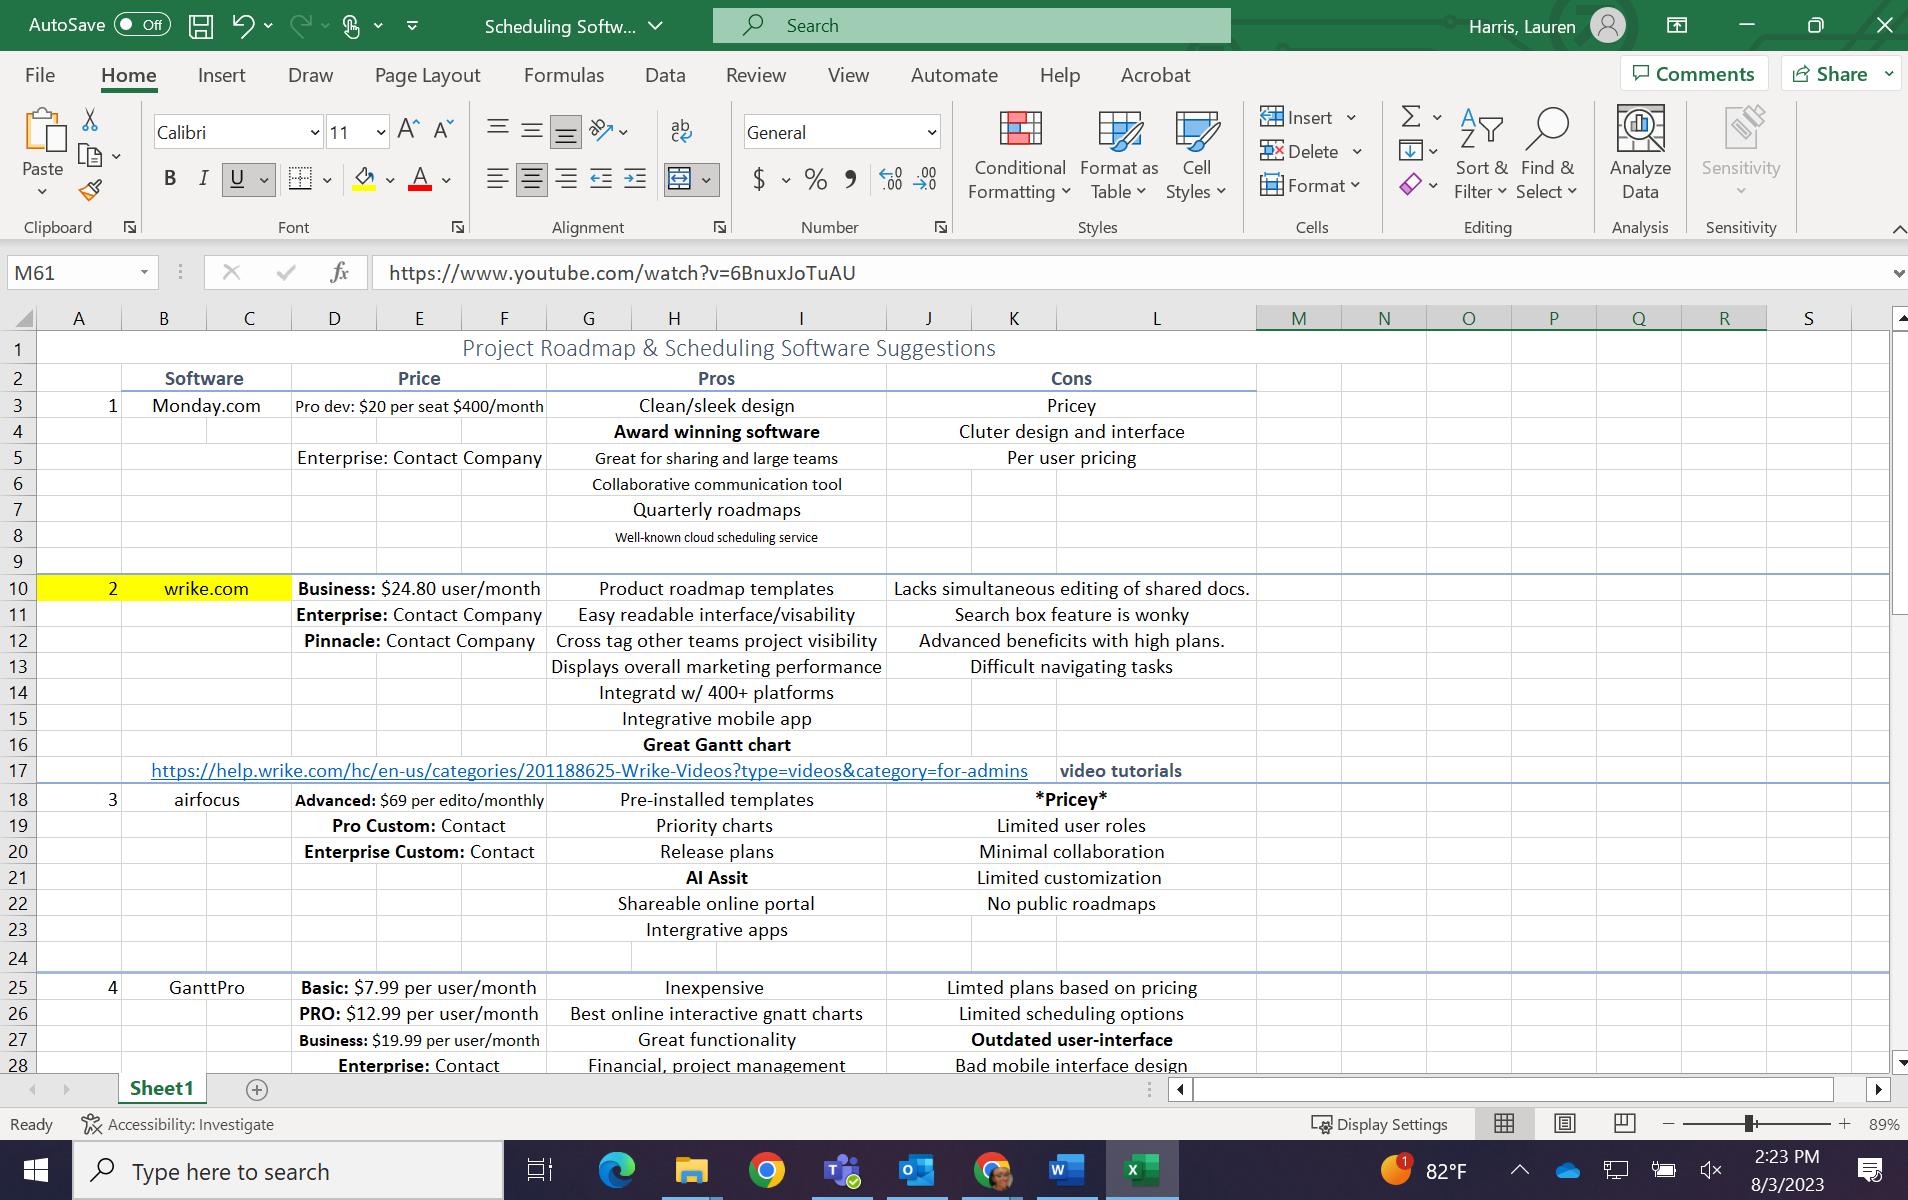
Task: Click the zoom slider handle
Action: point(1750,1124)
